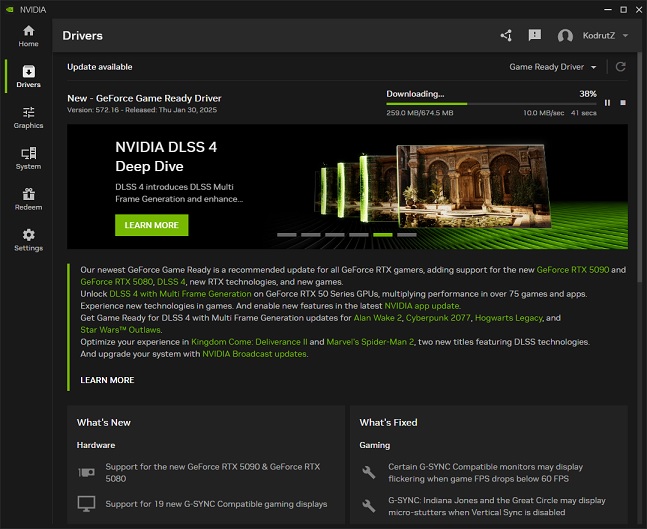
Task: Click the download progress bar
Action: (x=490, y=103)
